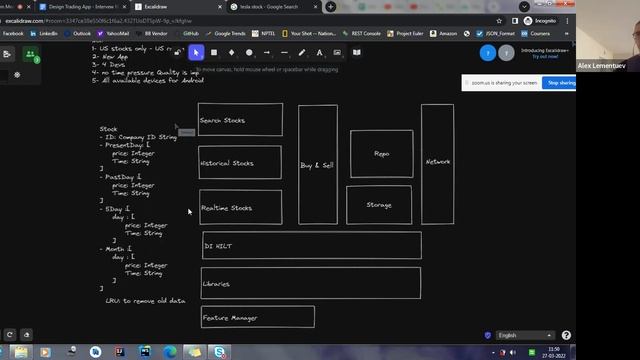Open the Coursera bookmark
Viewport: 640px width, 360px height.
(x=536, y=33)
